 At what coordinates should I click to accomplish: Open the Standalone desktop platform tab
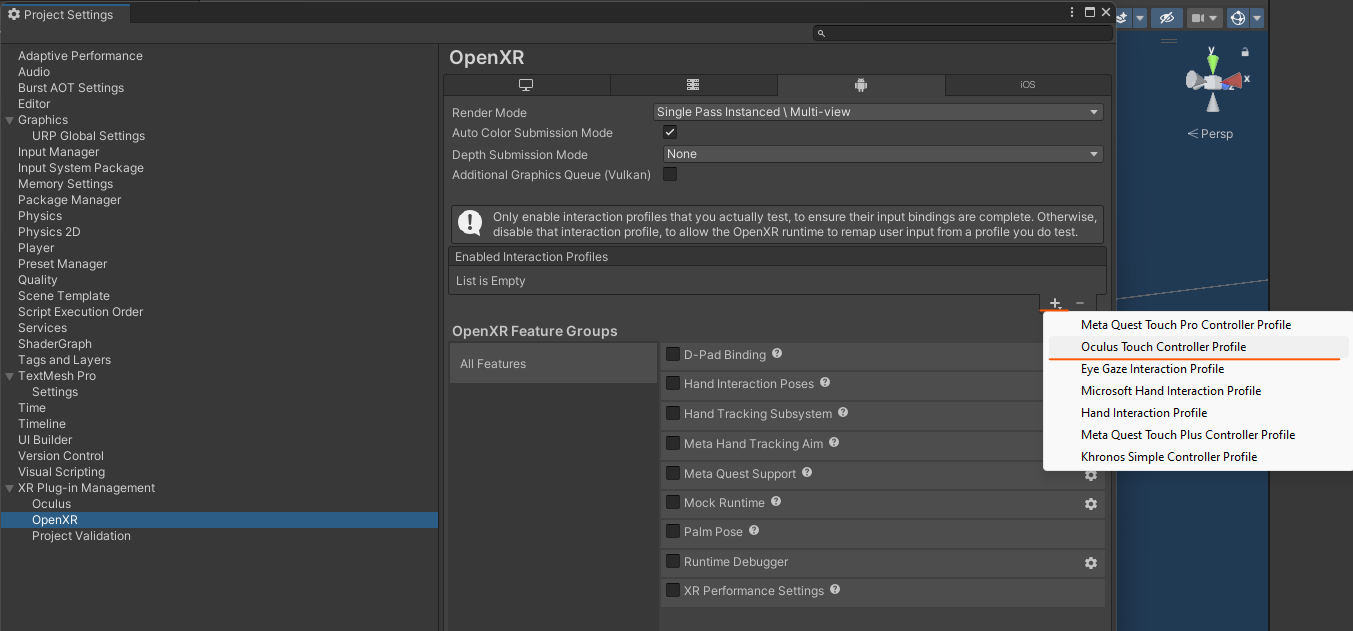(527, 85)
